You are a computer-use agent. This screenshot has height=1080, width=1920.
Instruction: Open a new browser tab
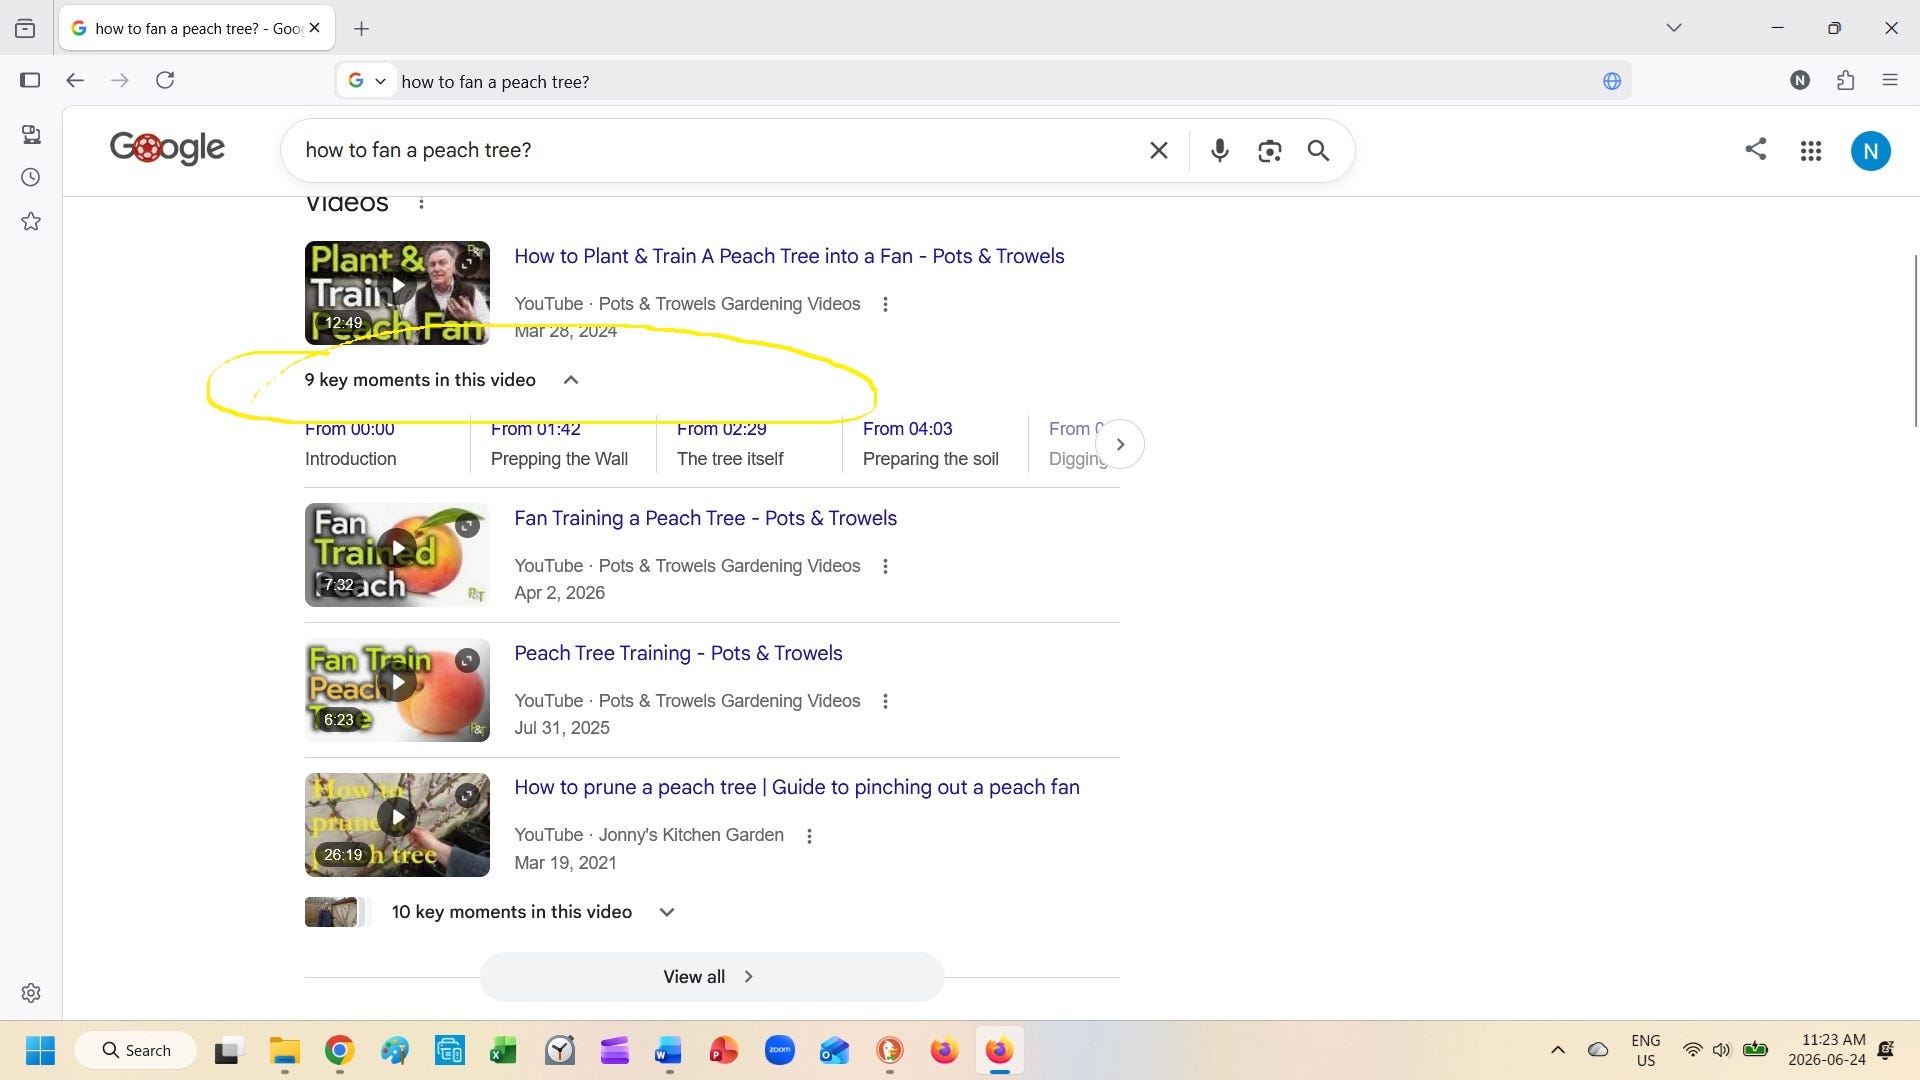point(362,29)
